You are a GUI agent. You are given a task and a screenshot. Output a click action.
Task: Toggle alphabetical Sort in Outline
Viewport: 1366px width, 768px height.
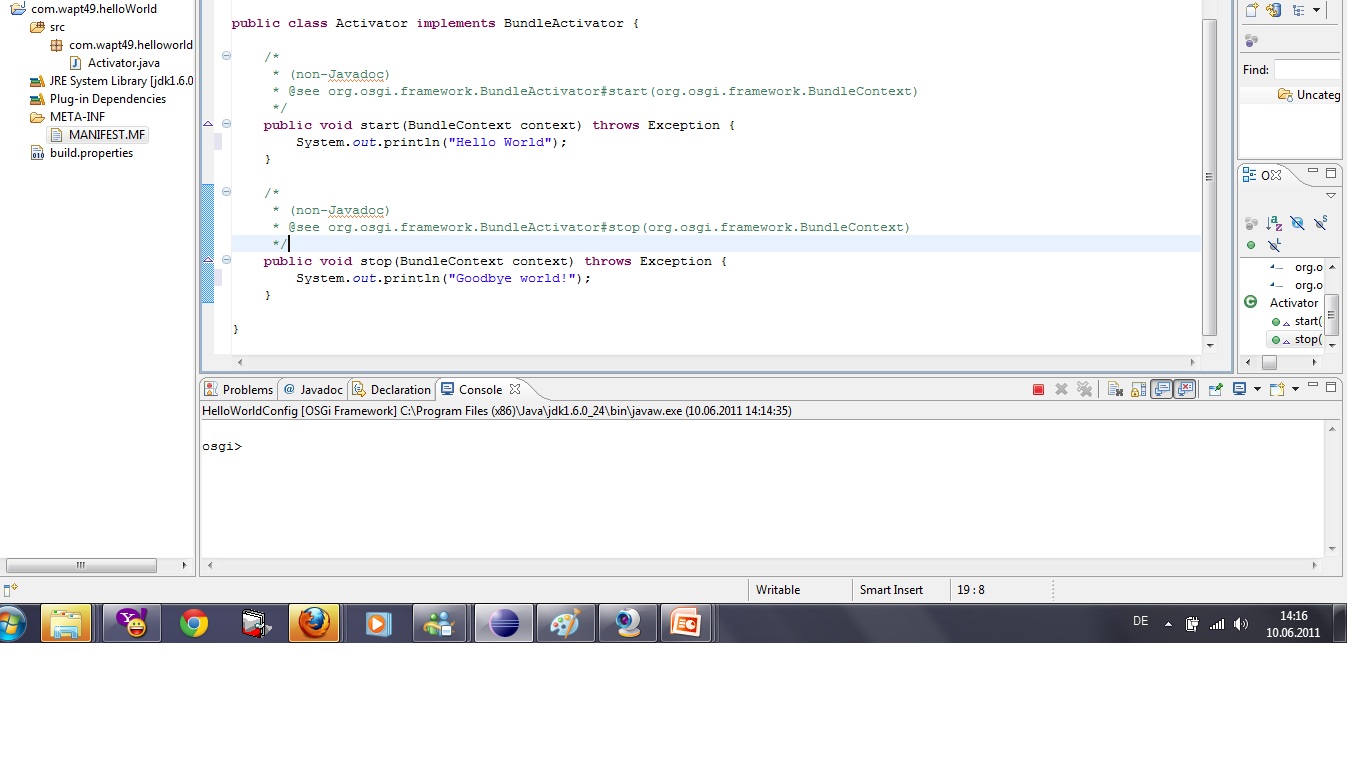click(x=1274, y=223)
